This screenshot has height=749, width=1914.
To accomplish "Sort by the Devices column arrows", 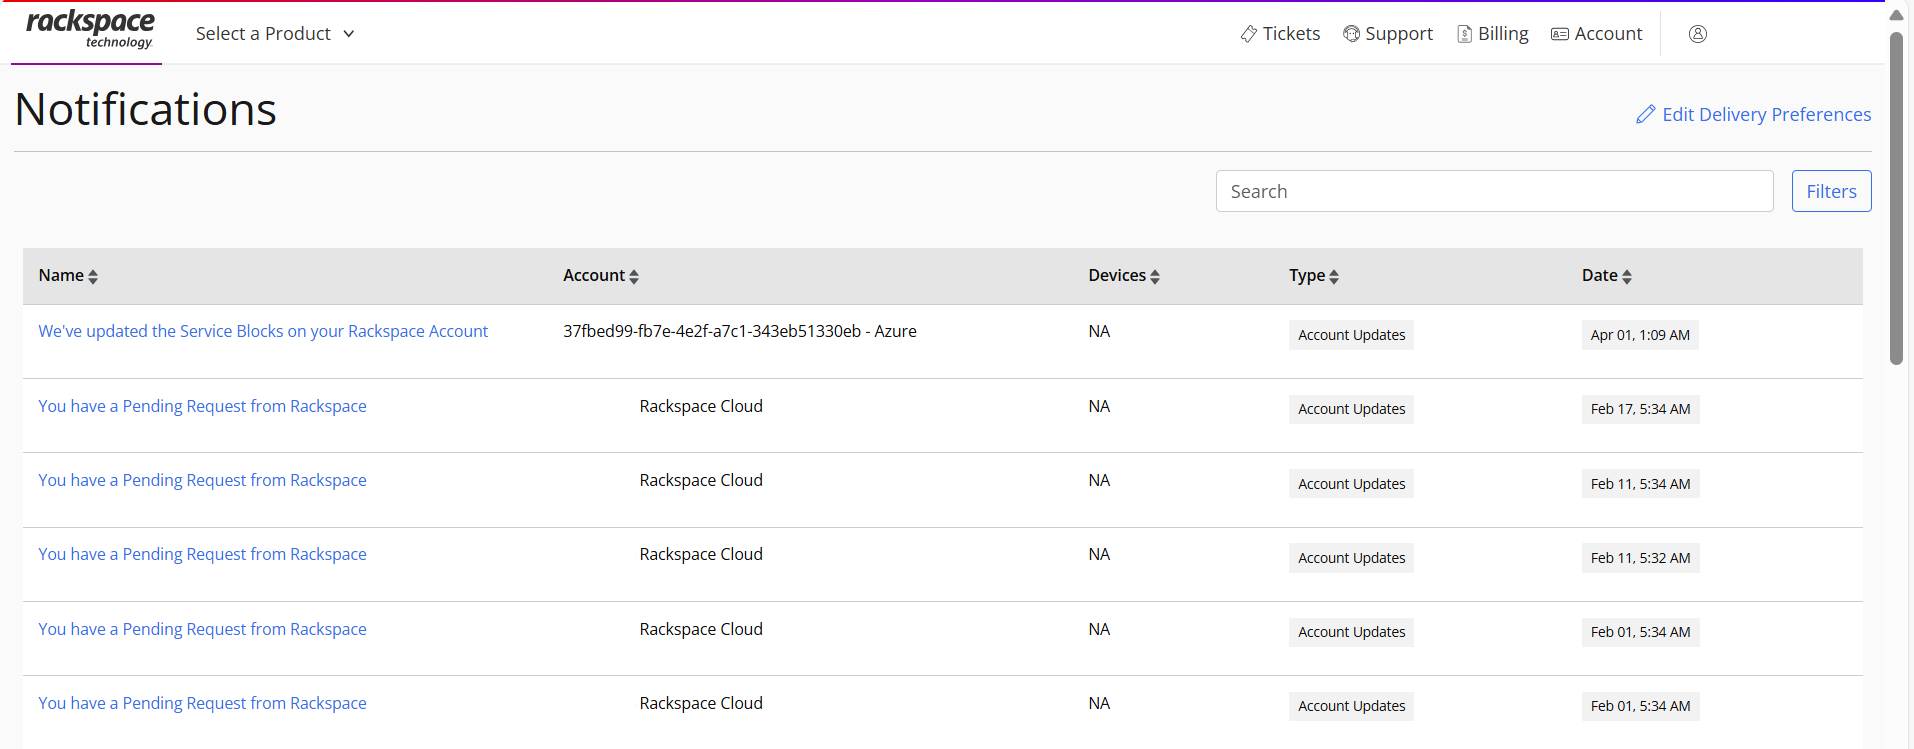I will pyautogui.click(x=1155, y=277).
